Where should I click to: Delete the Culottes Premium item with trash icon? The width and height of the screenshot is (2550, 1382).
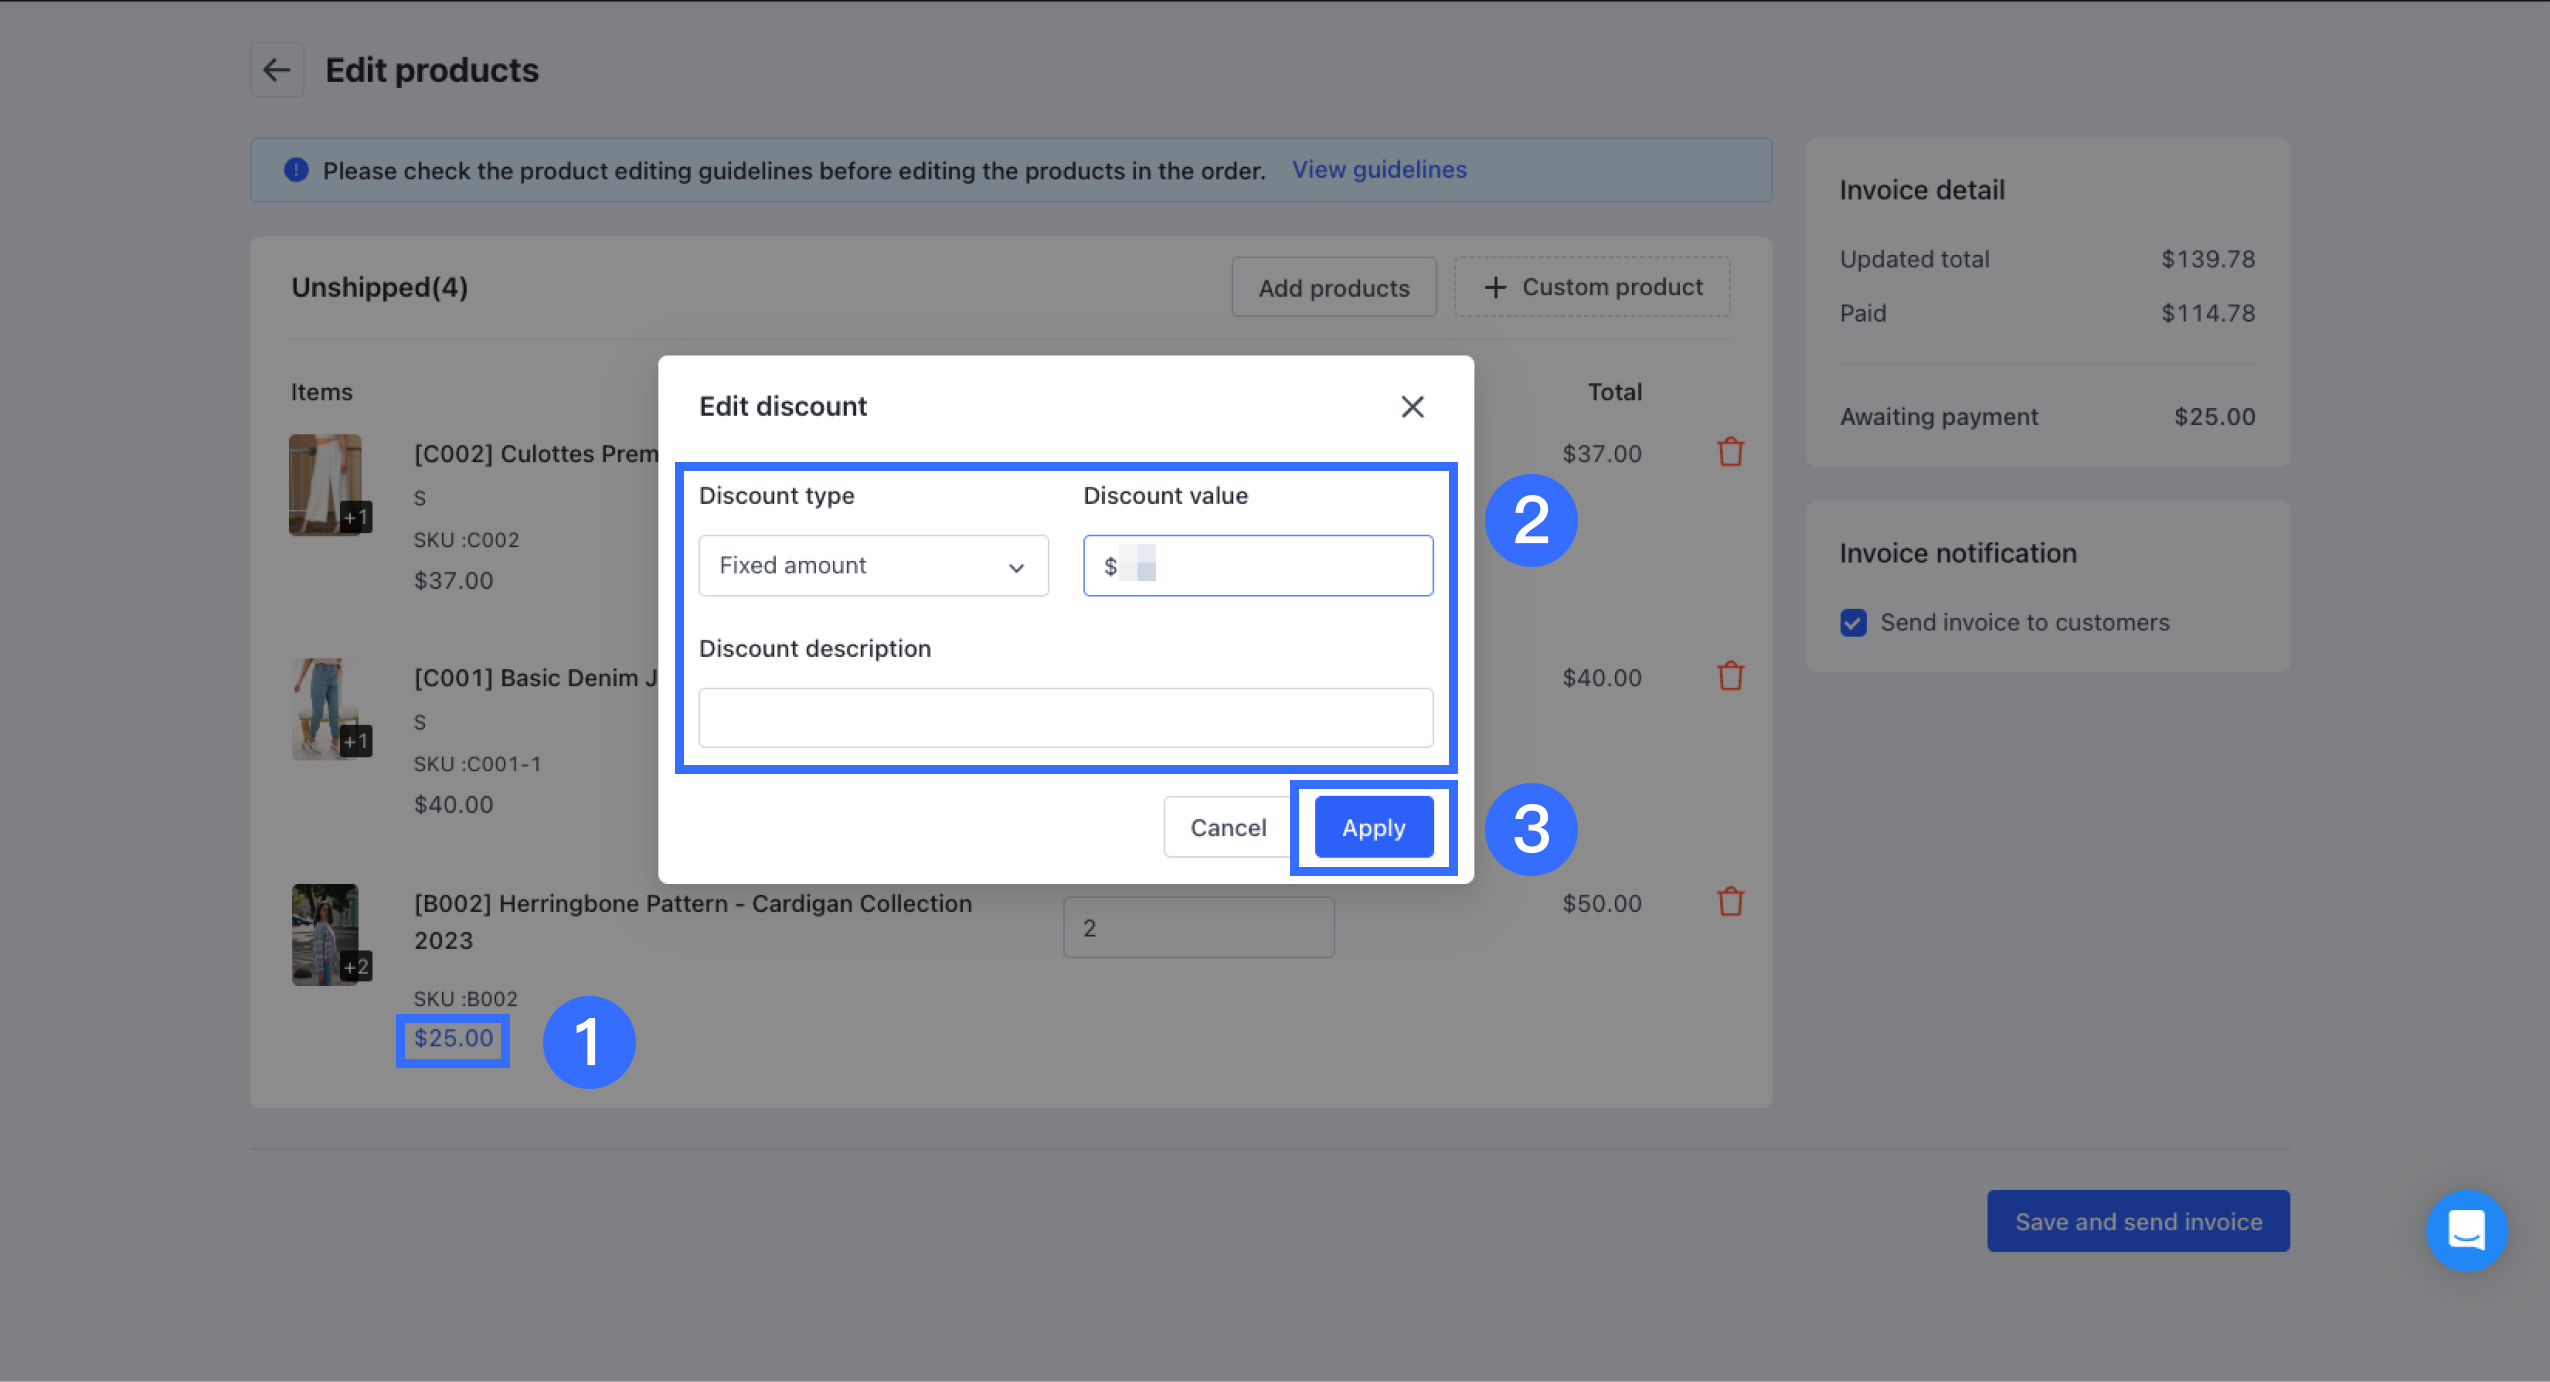pos(1730,453)
